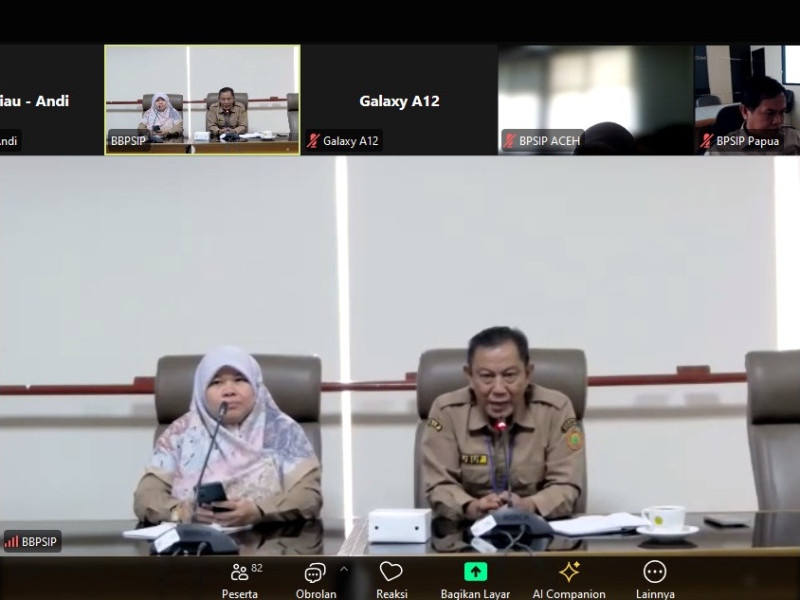Image resolution: width=800 pixels, height=600 pixels.
Task: Open the Obrolan chat panel
Action: [315, 578]
